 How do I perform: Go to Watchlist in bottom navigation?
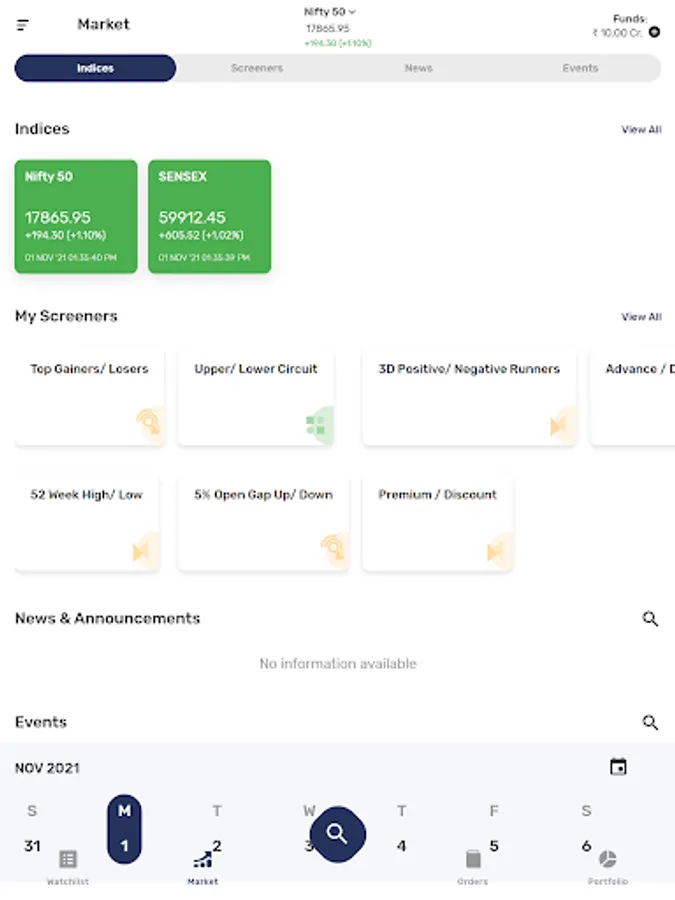68,866
